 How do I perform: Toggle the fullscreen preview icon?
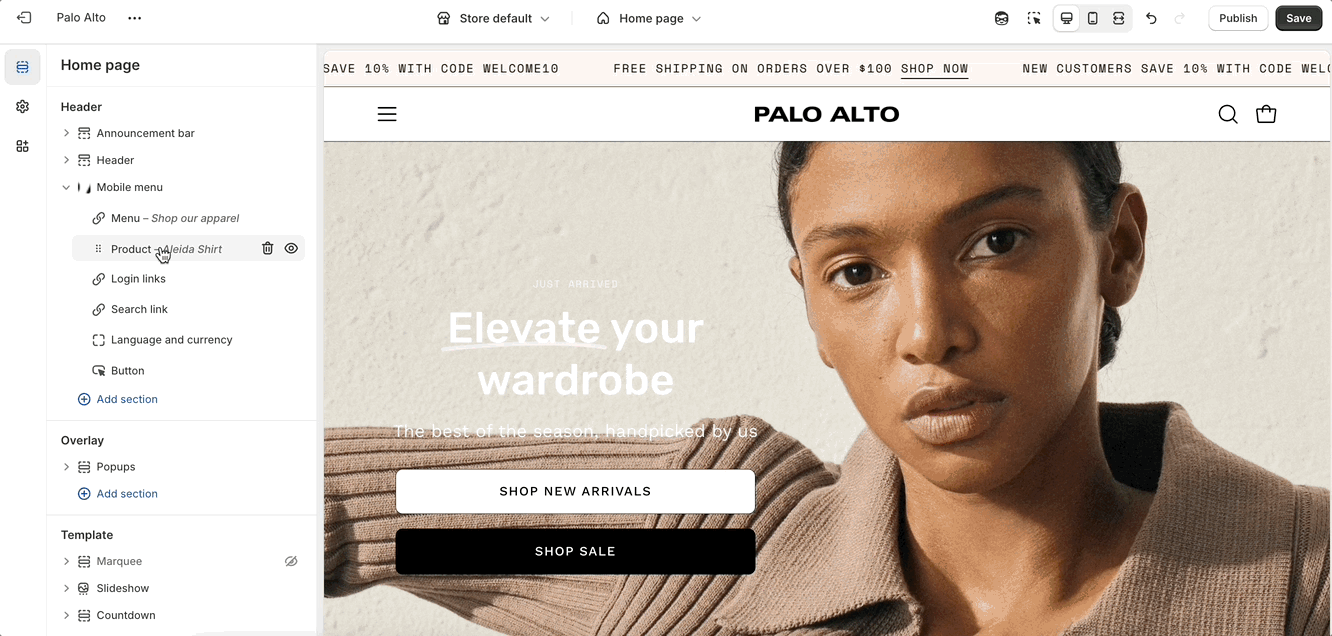click(x=1119, y=18)
